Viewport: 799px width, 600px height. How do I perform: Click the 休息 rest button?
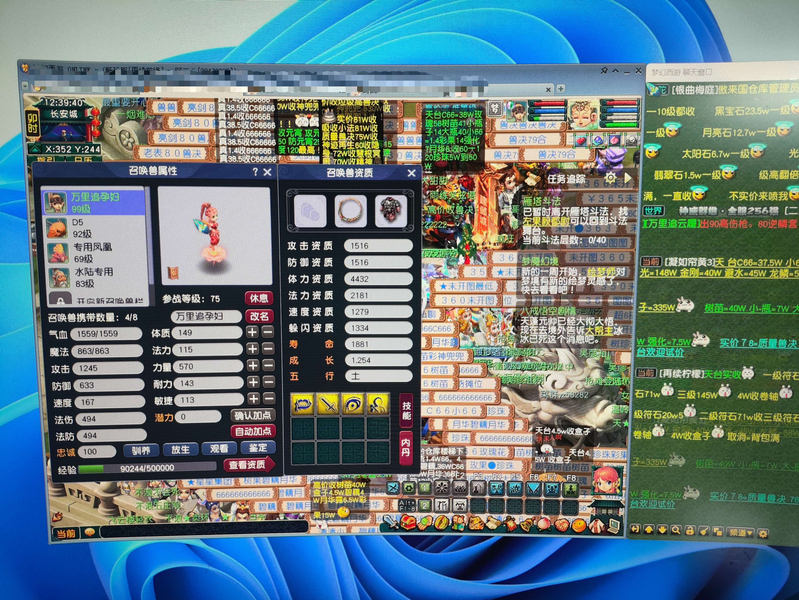click(259, 298)
